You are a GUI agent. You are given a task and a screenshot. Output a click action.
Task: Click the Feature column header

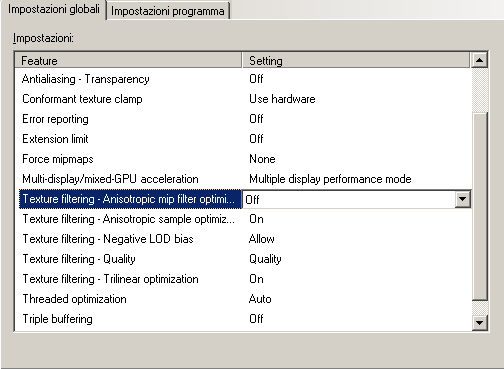pyautogui.click(x=128, y=61)
